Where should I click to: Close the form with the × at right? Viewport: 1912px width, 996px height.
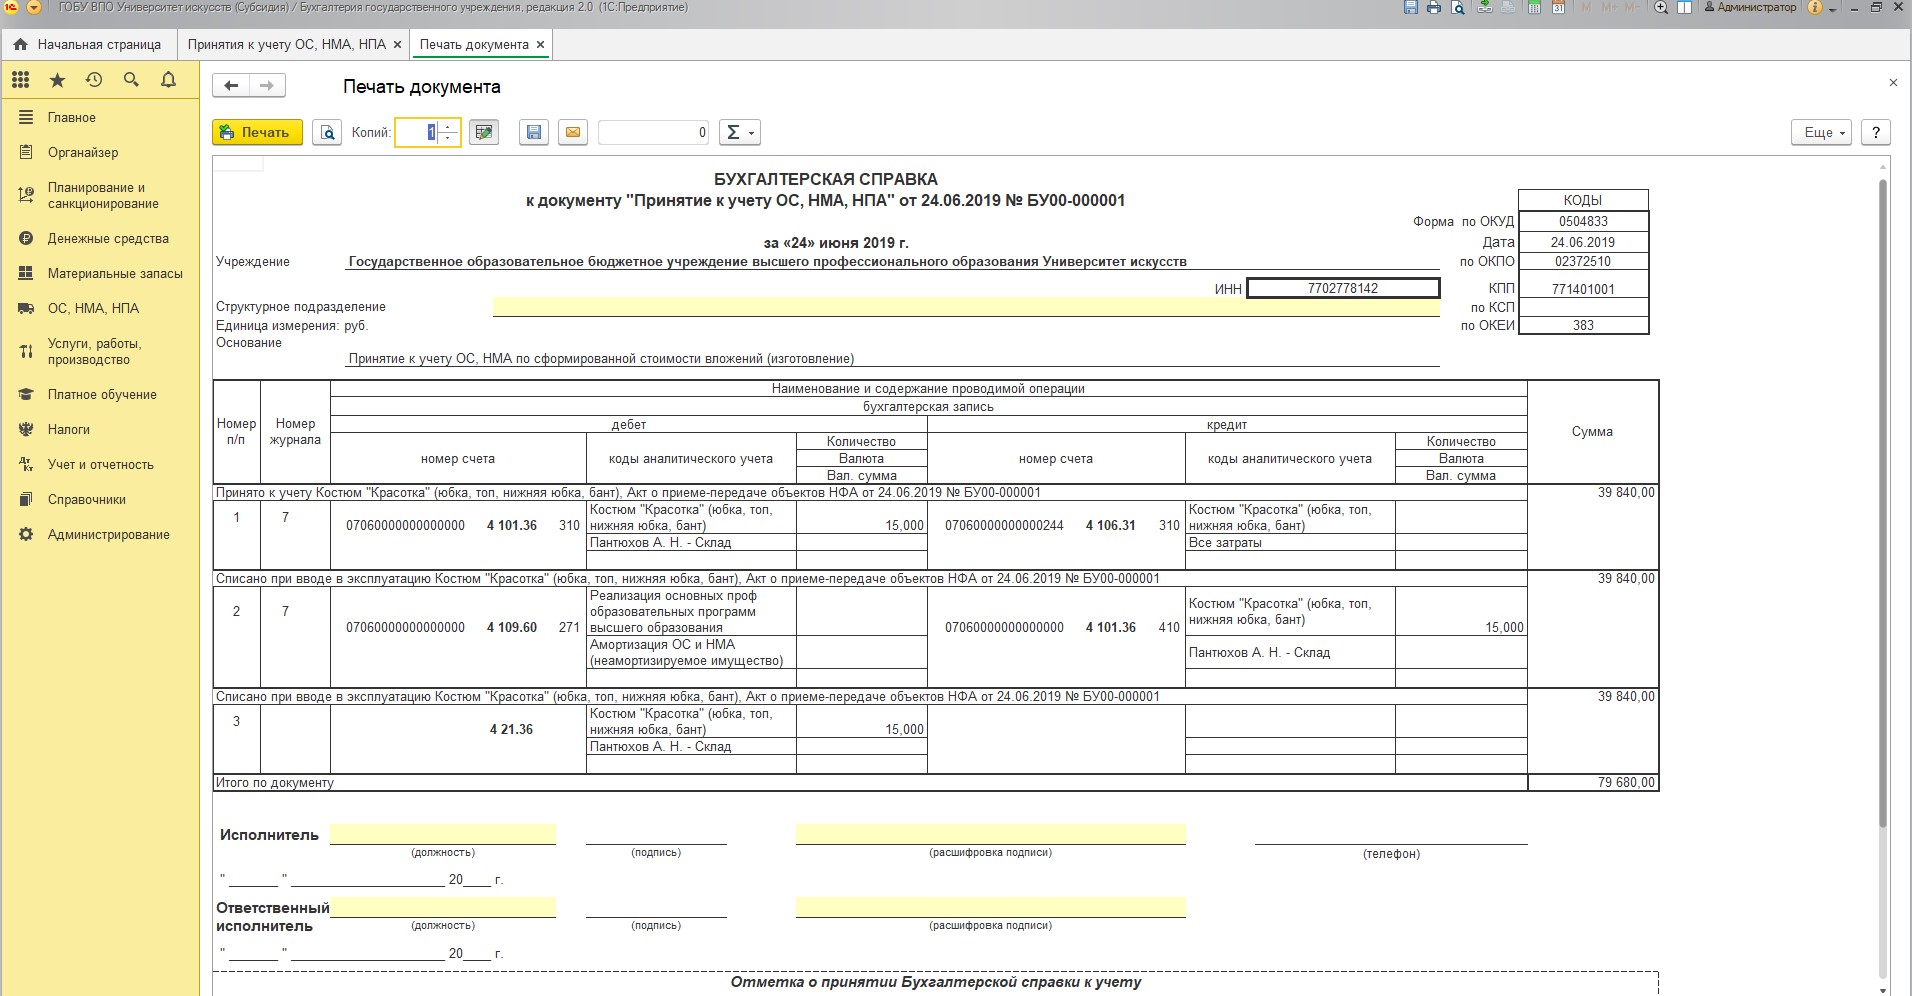tap(1893, 83)
